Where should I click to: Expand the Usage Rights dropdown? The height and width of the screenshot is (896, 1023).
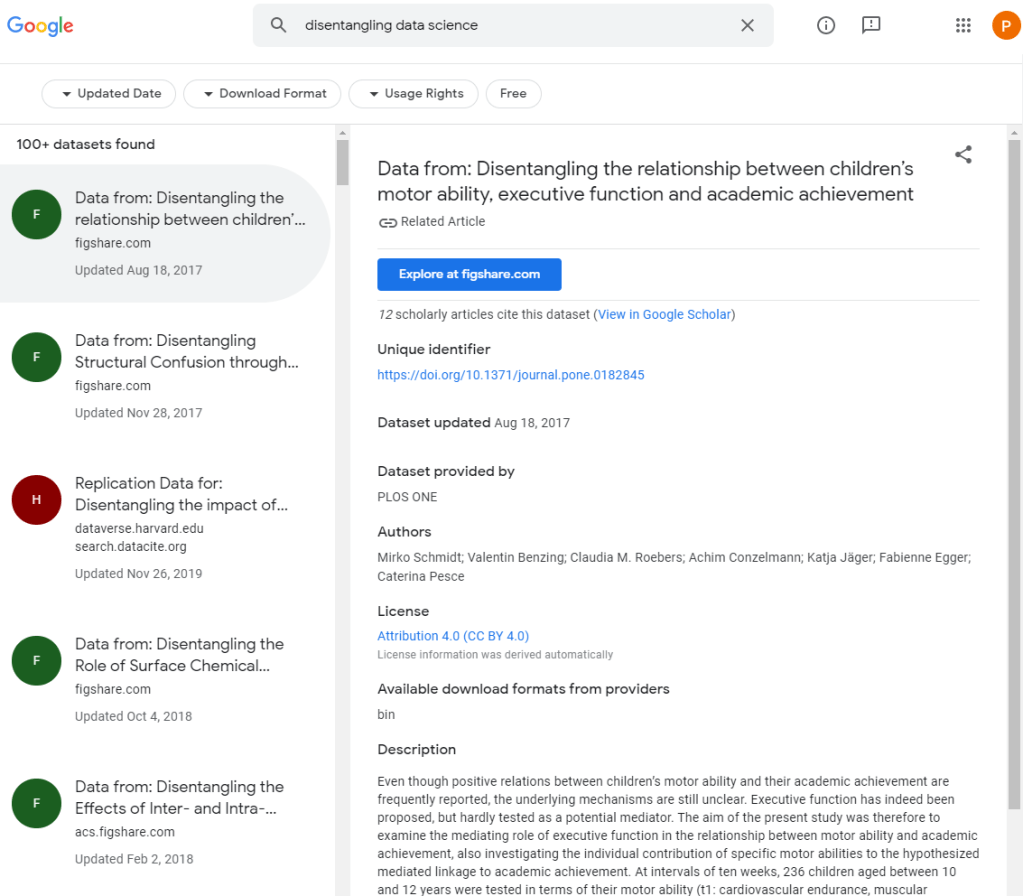coord(413,94)
